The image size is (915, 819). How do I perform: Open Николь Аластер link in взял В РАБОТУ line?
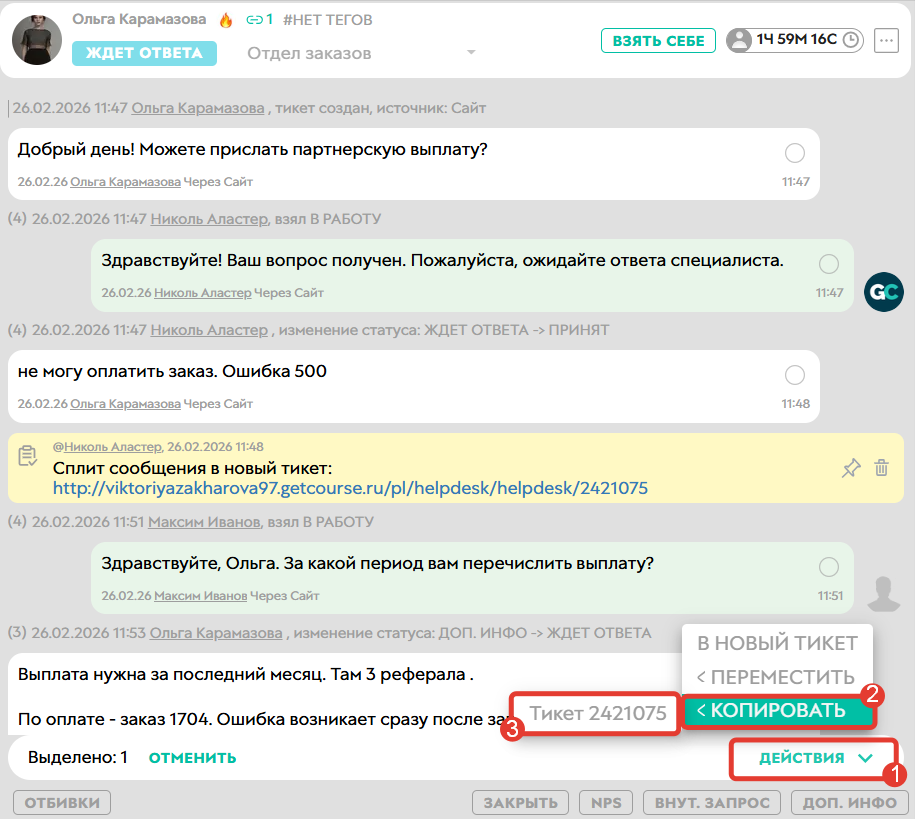click(209, 219)
